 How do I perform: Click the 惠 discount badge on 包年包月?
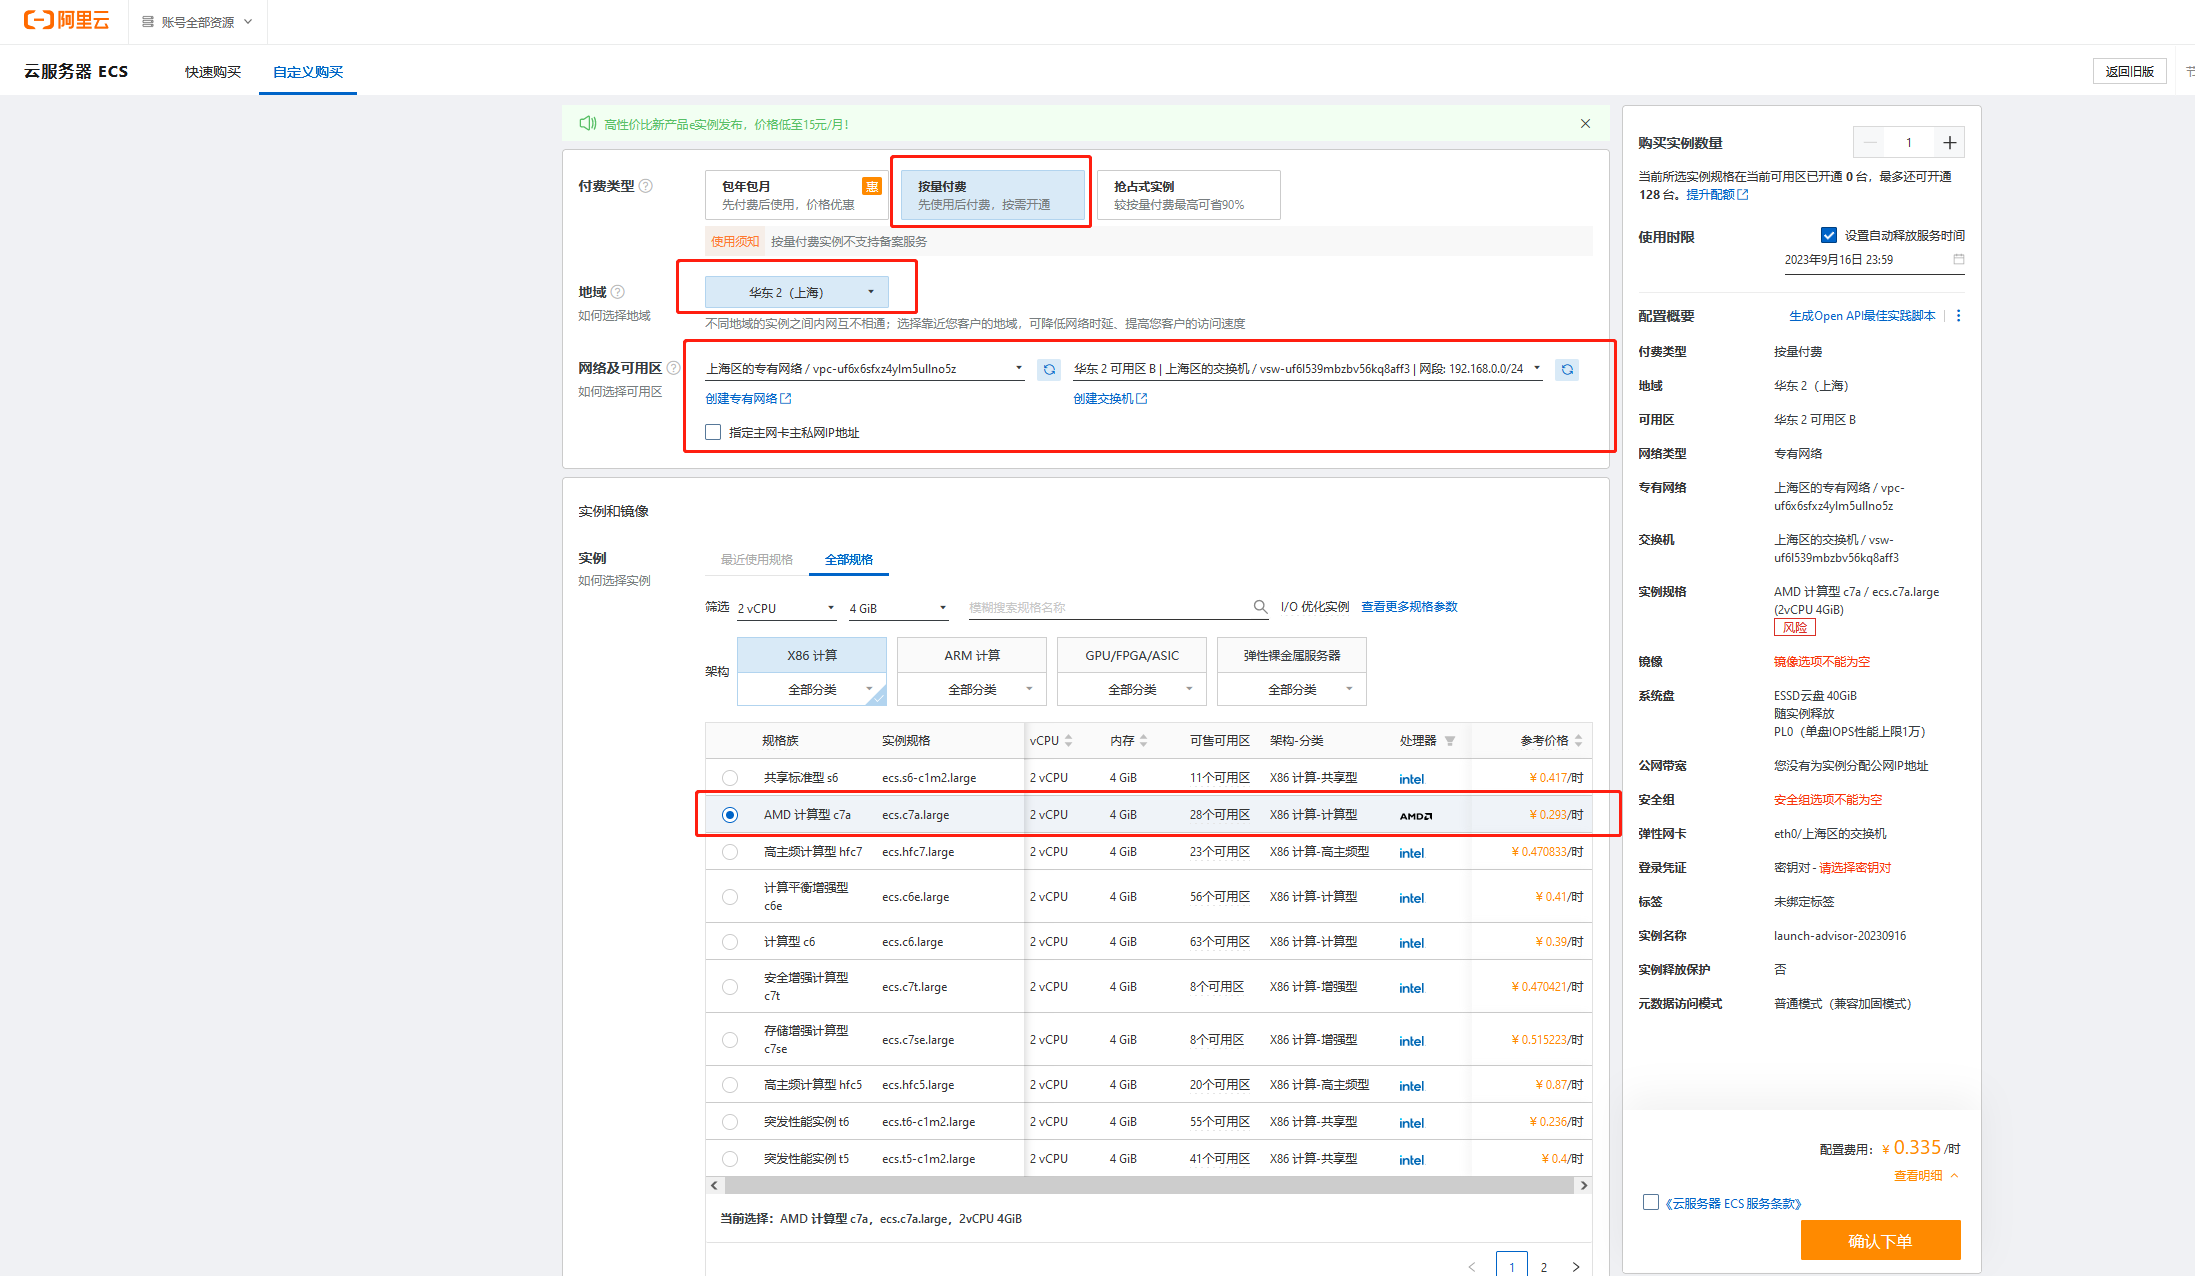point(872,186)
